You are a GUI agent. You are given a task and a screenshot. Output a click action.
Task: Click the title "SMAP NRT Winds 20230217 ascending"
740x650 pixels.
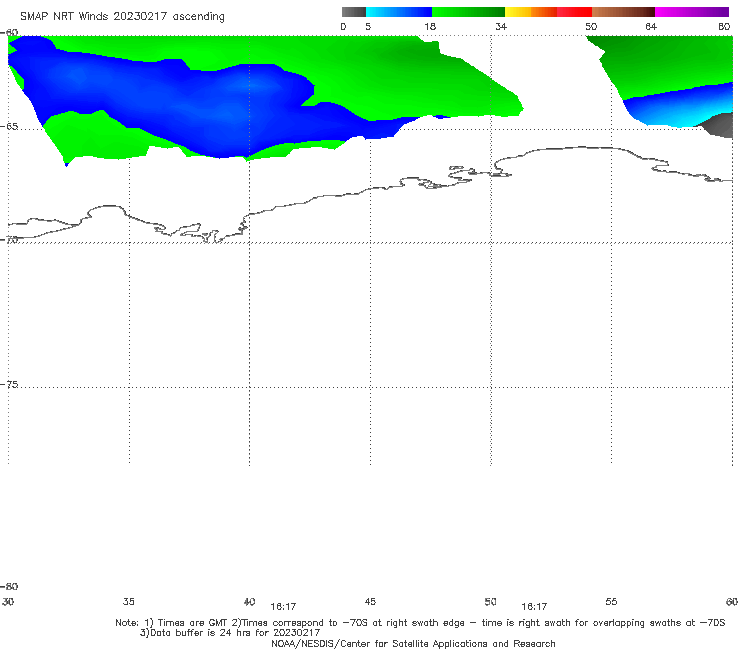tap(122, 16)
